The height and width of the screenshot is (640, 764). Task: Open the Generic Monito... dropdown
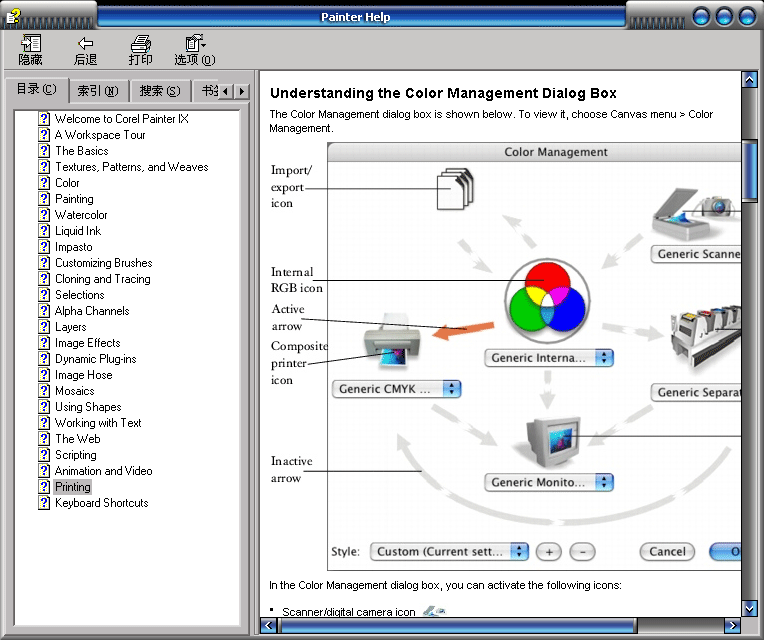point(549,482)
